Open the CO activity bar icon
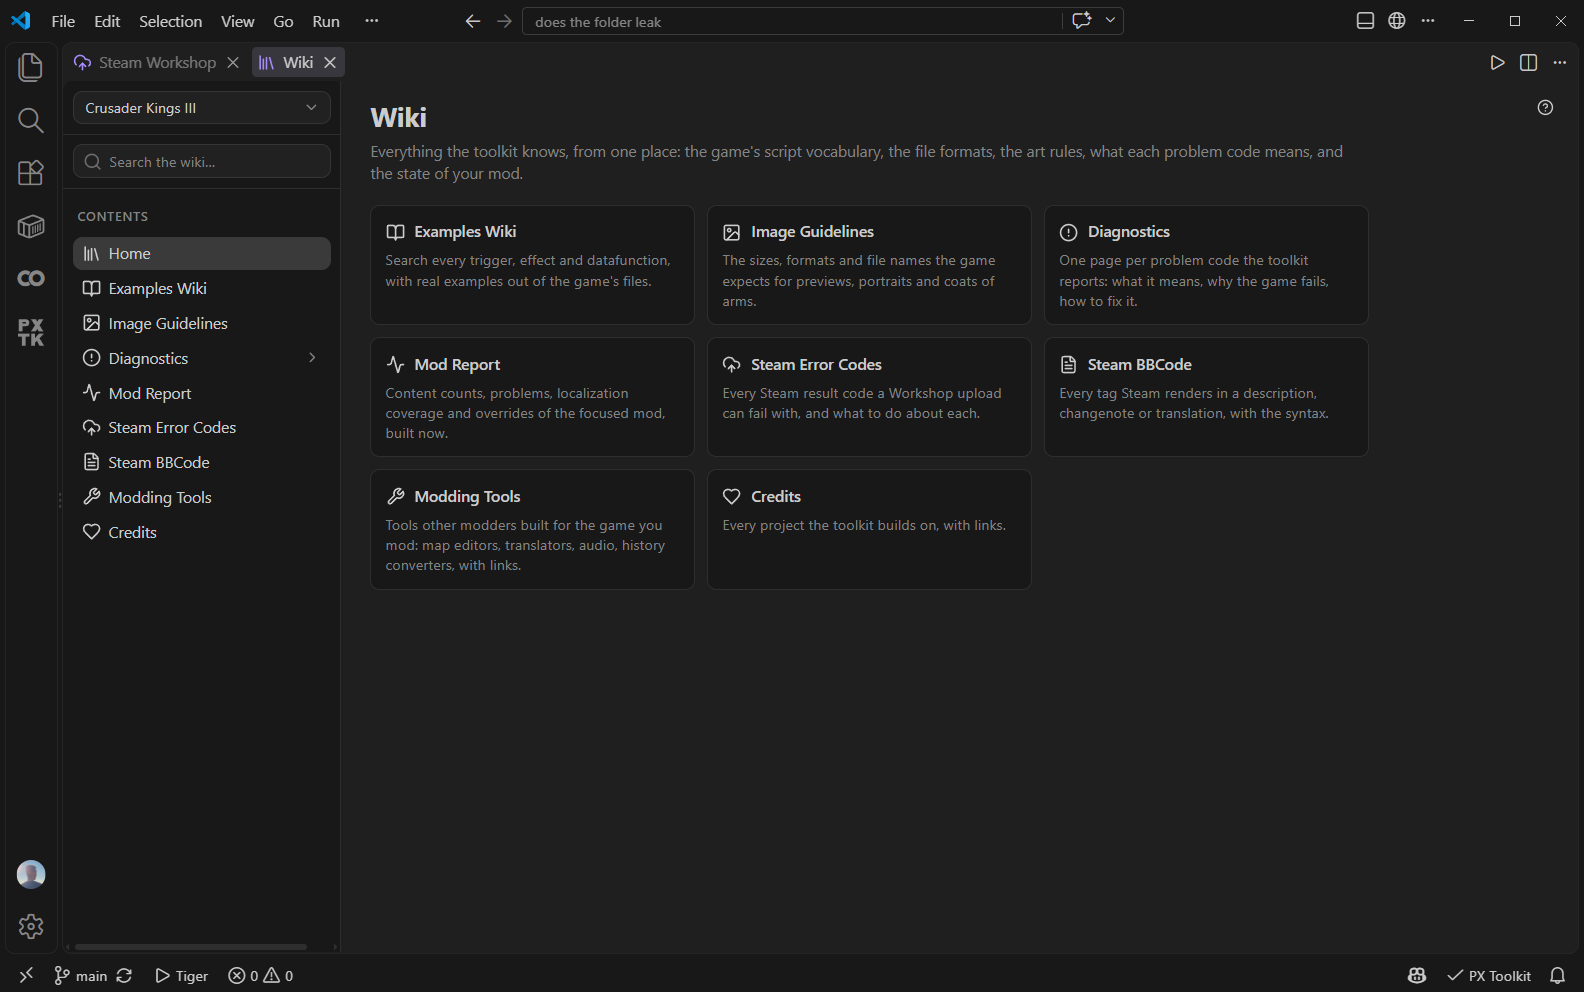The width and height of the screenshot is (1584, 992). pyautogui.click(x=31, y=279)
